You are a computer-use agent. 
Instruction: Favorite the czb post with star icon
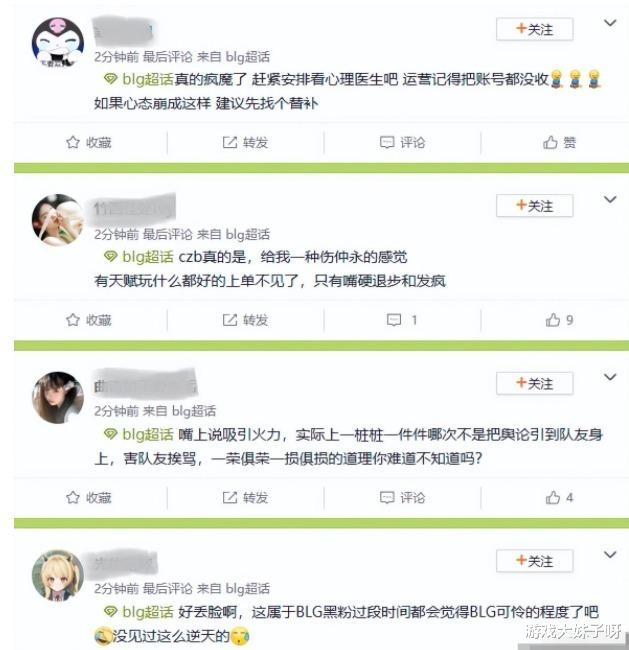point(88,320)
